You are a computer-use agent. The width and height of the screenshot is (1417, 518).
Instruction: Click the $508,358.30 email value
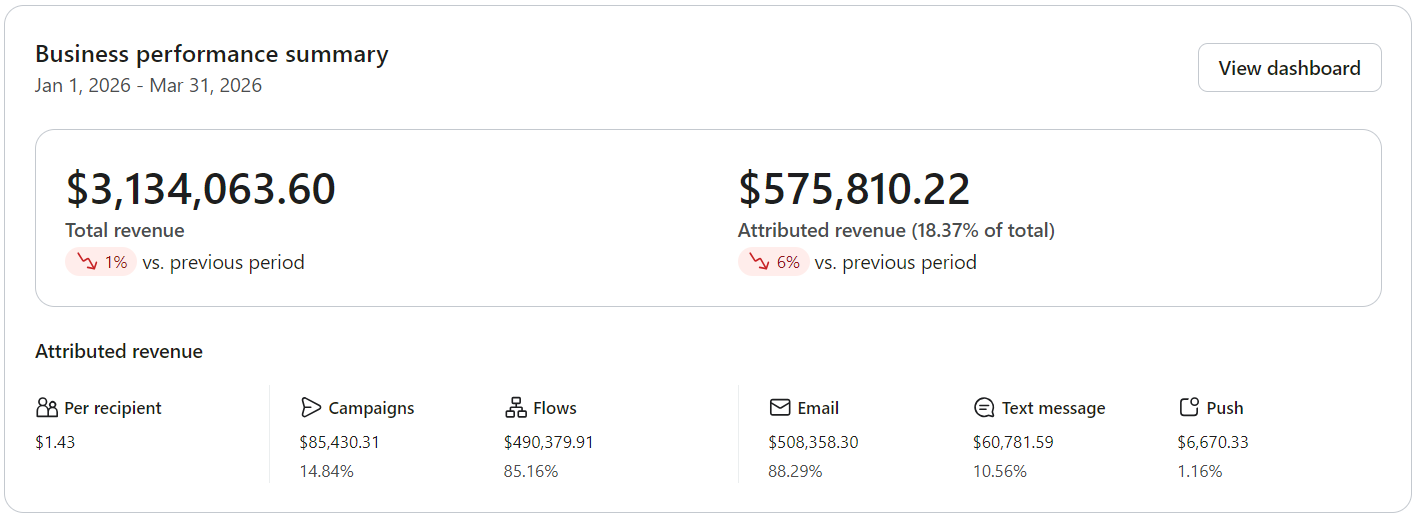click(x=813, y=442)
